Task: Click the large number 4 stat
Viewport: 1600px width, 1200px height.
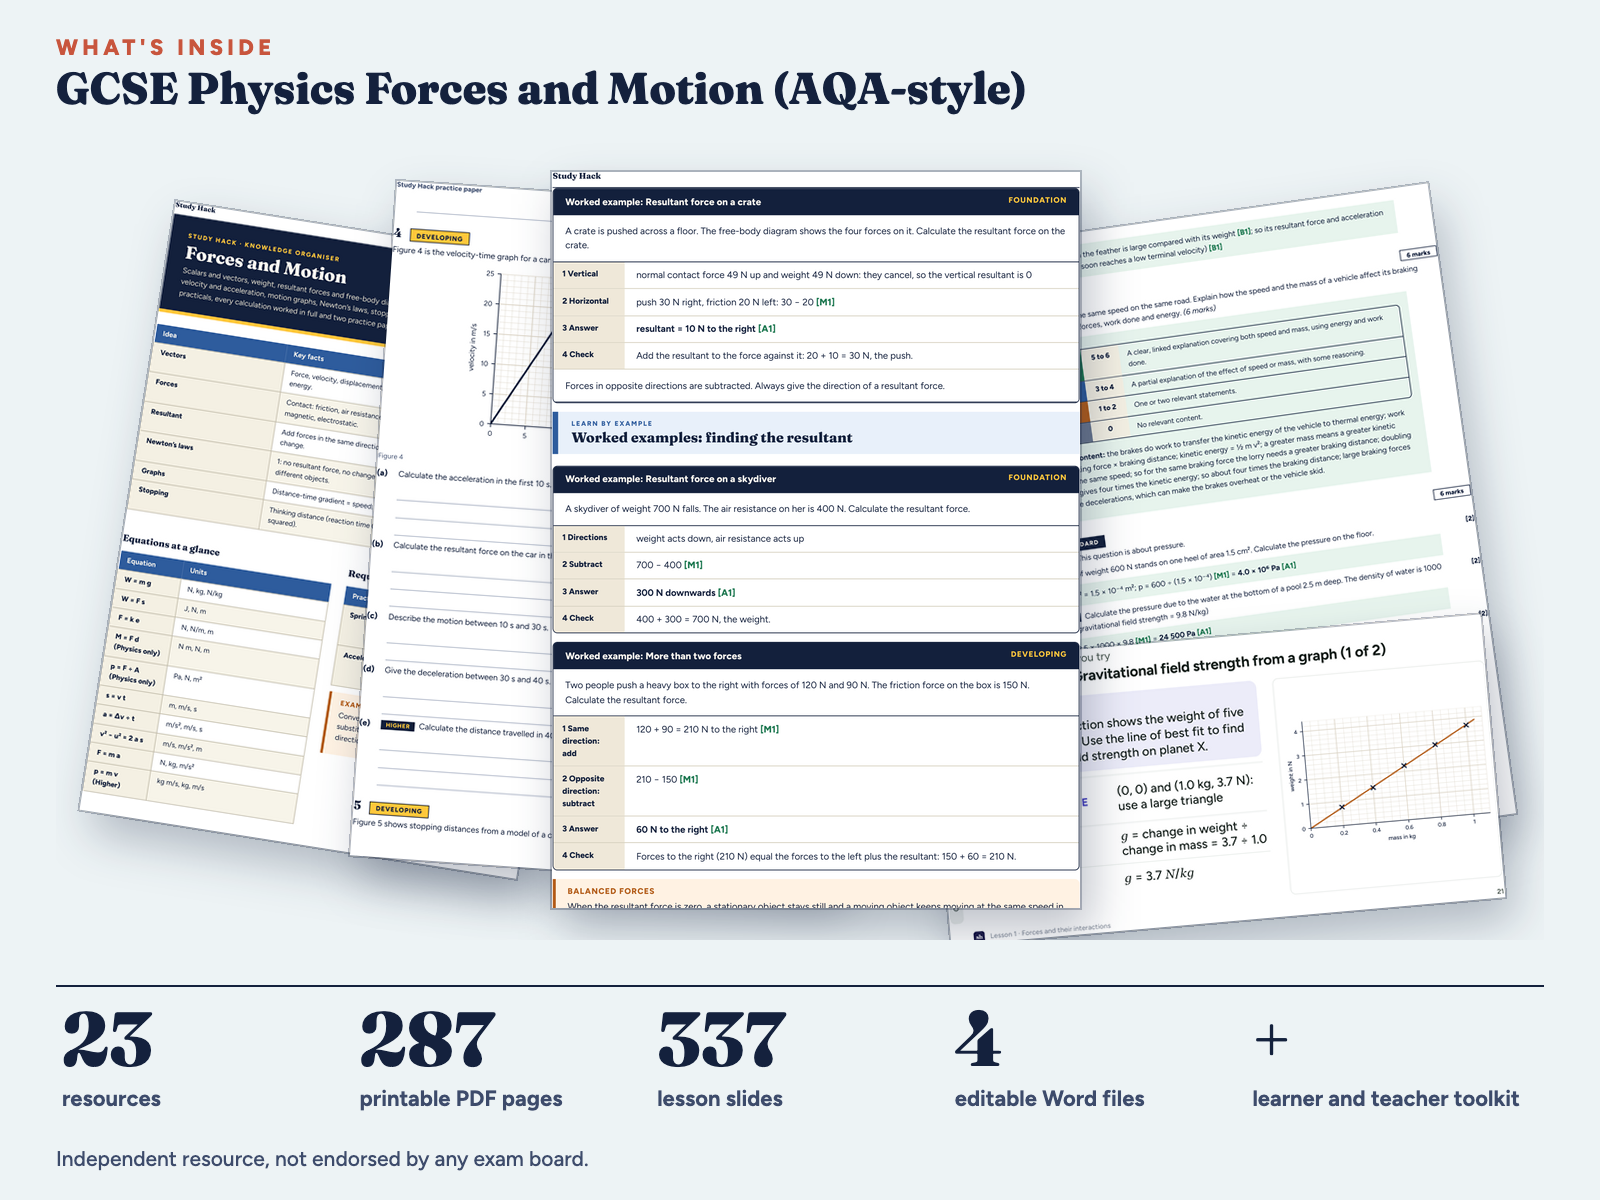Action: (x=977, y=1041)
